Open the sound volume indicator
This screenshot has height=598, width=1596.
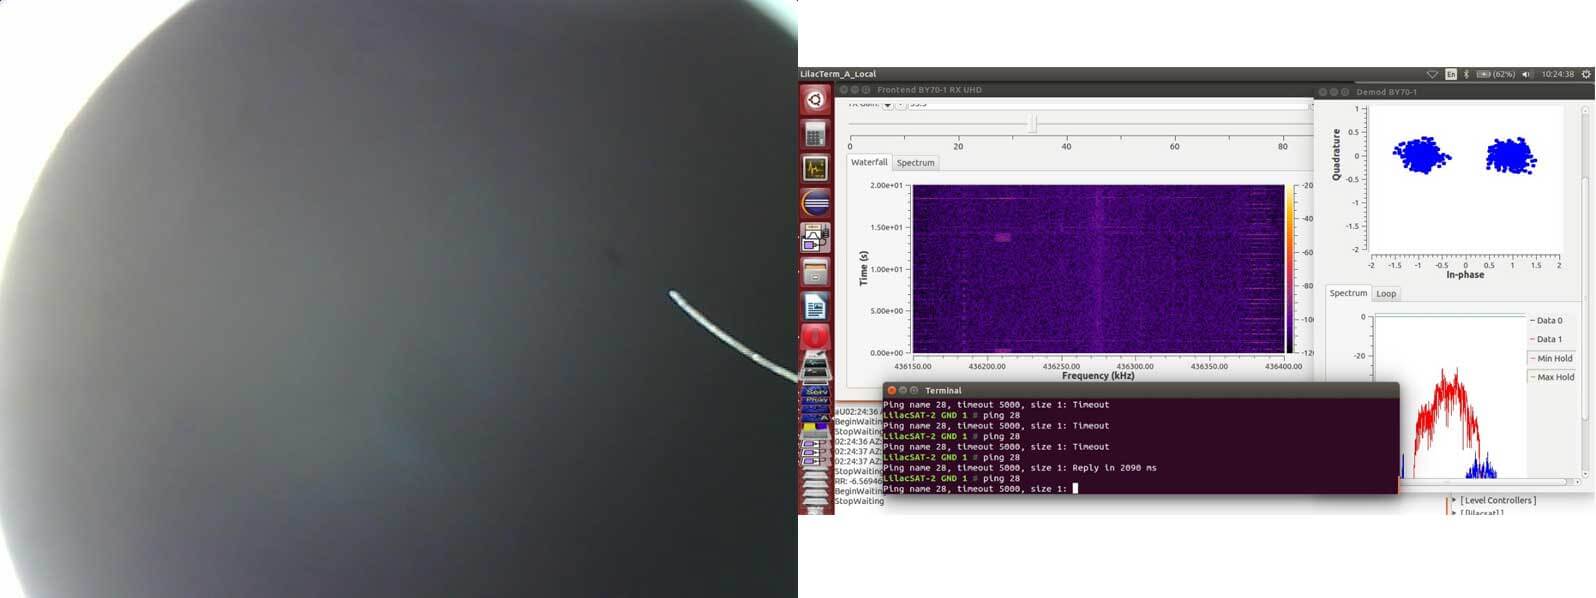(x=1527, y=74)
